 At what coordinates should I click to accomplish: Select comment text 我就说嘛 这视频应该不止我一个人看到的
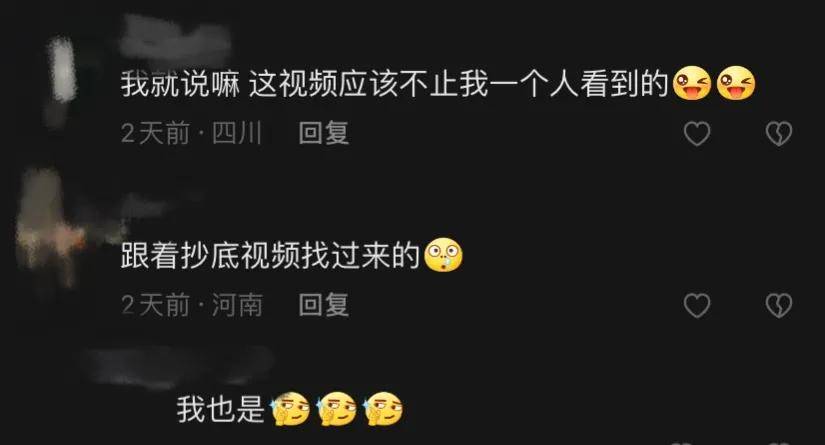[395, 84]
